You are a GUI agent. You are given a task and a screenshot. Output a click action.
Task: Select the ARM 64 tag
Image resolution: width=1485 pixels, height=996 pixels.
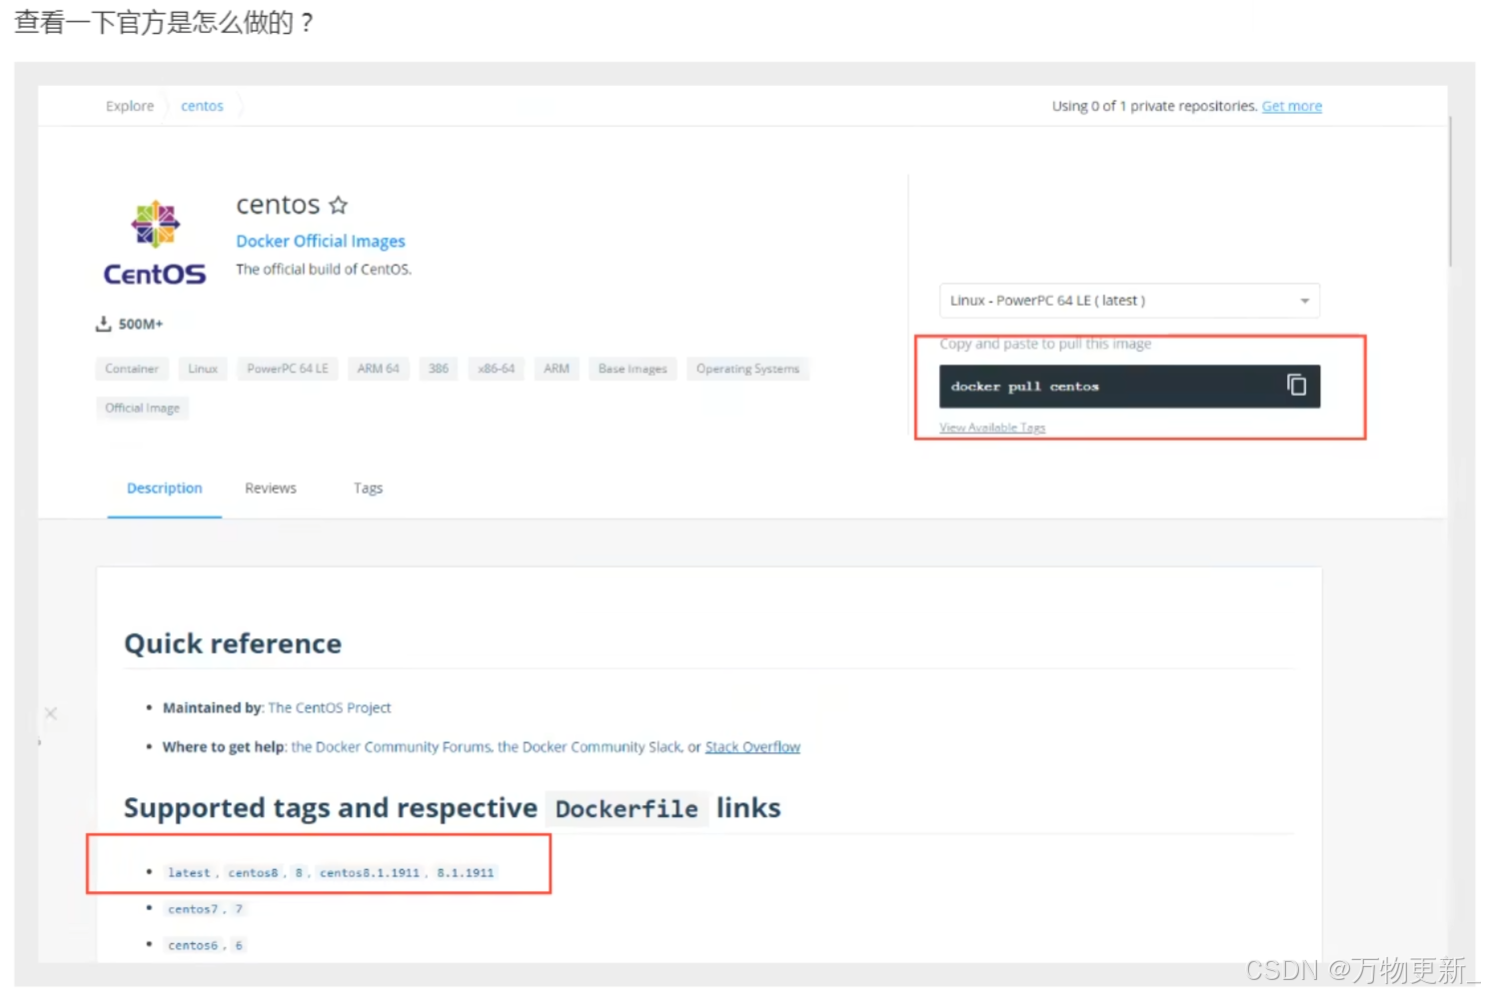click(x=378, y=369)
